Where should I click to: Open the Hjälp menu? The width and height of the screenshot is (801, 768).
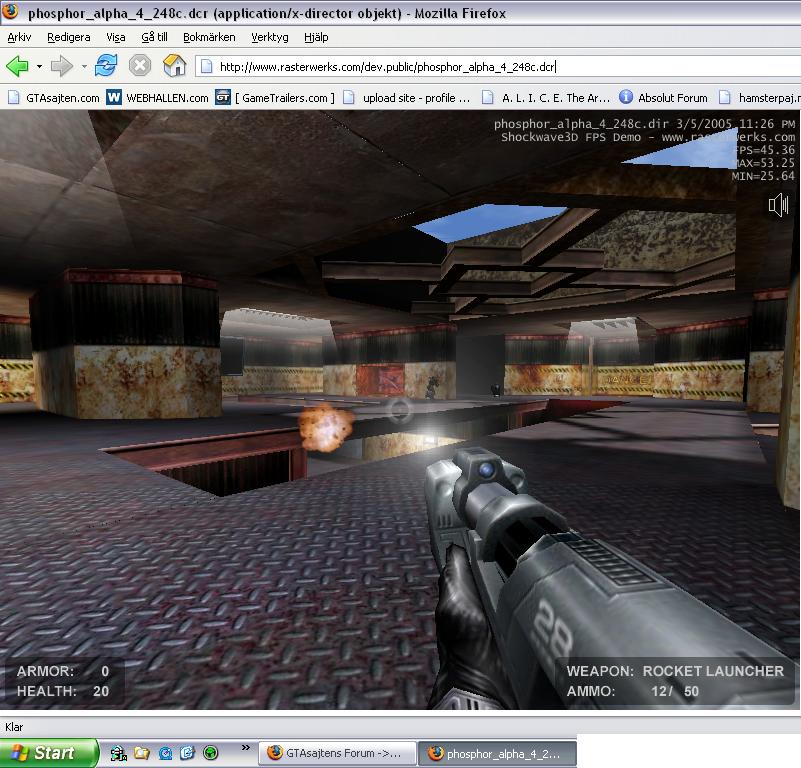(316, 37)
